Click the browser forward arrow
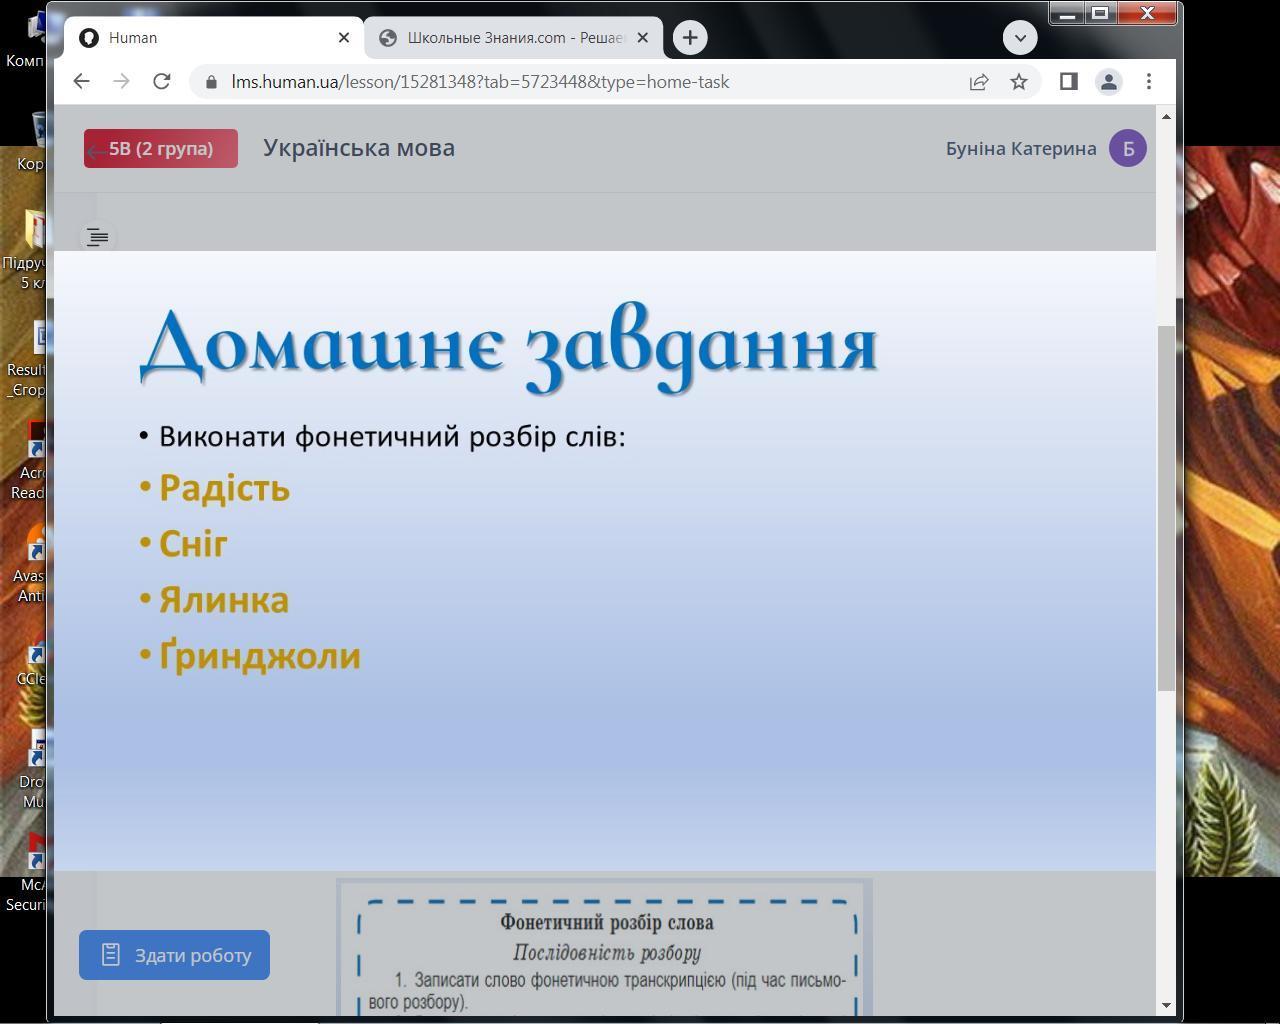This screenshot has width=1280, height=1024. point(121,82)
